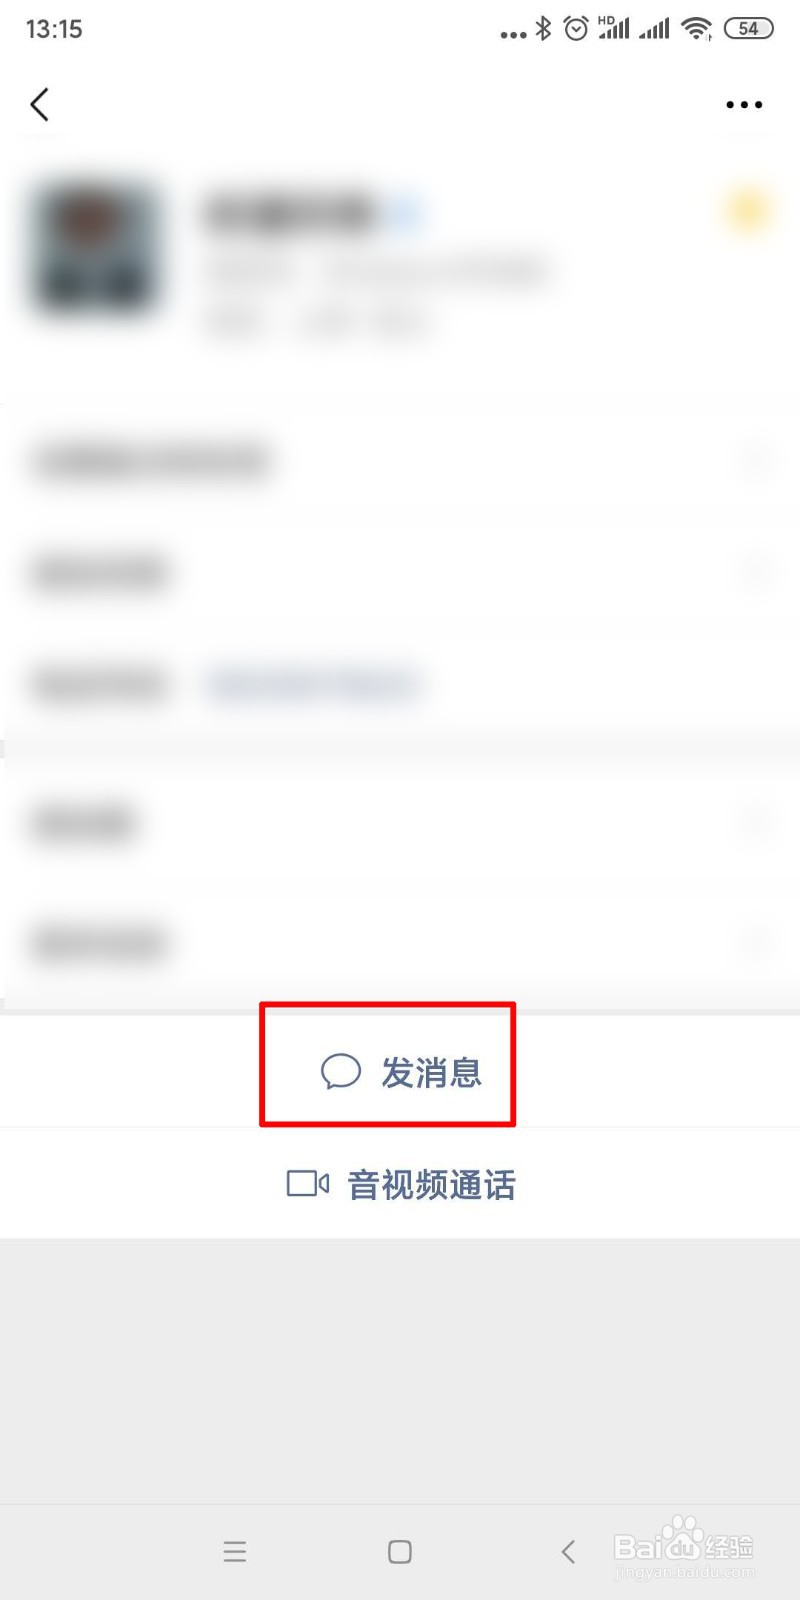This screenshot has width=800, height=1600.
Task: Open the three-dot more options menu
Action: (x=744, y=104)
